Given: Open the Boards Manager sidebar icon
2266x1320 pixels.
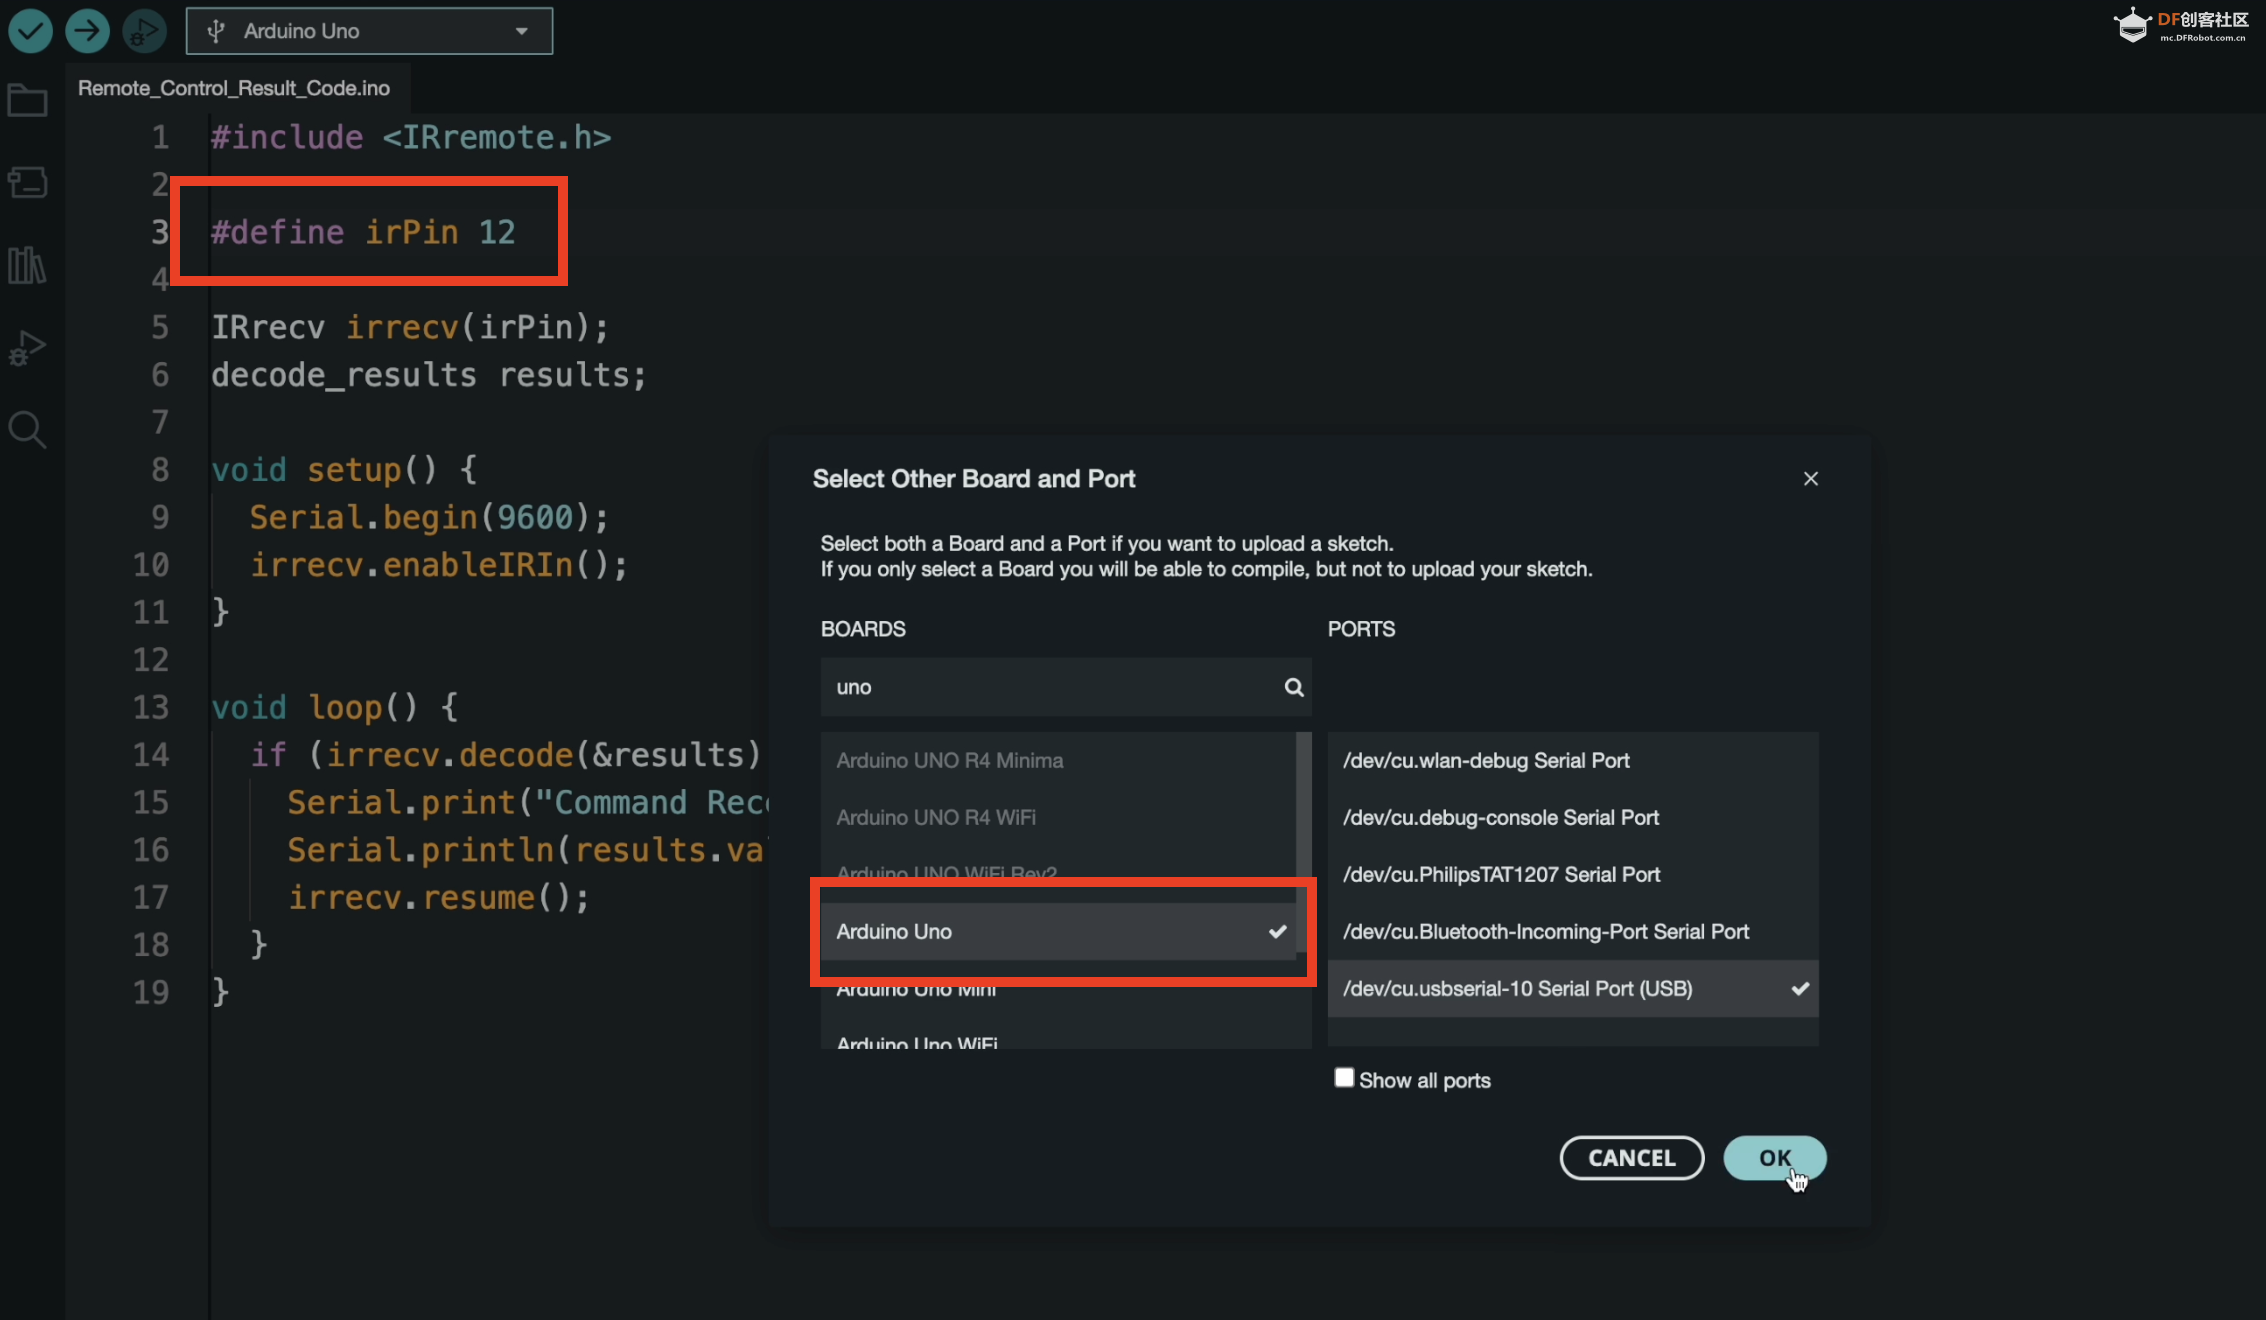Looking at the screenshot, I should click(x=27, y=182).
